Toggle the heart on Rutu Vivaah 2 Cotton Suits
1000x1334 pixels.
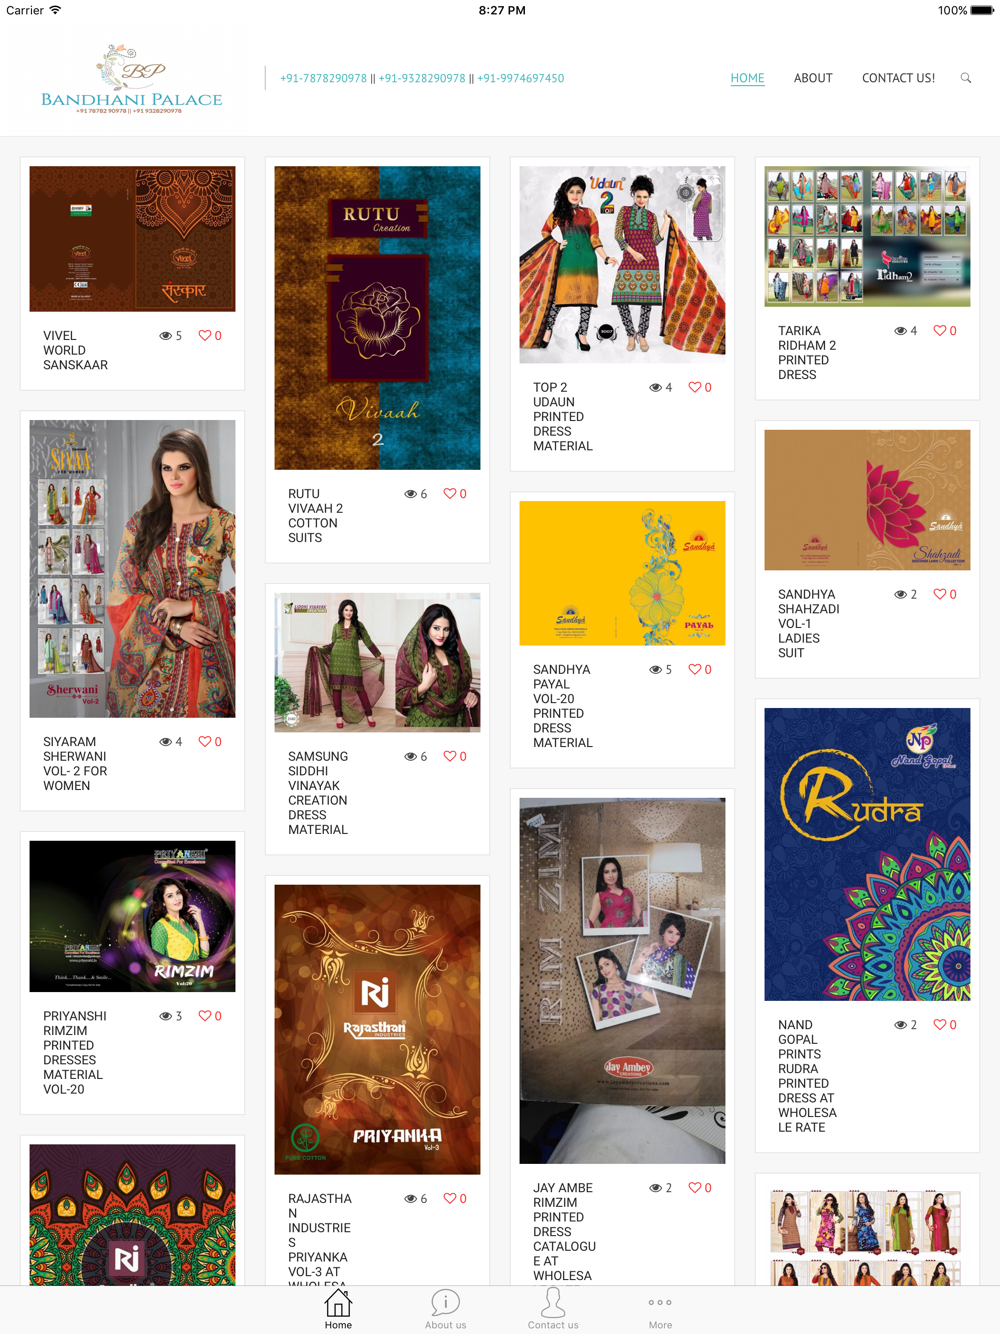coord(450,494)
